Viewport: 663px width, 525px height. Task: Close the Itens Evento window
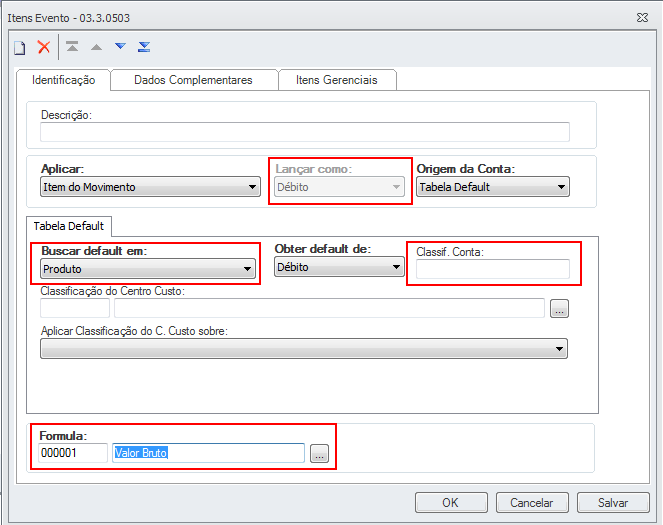coord(642,18)
